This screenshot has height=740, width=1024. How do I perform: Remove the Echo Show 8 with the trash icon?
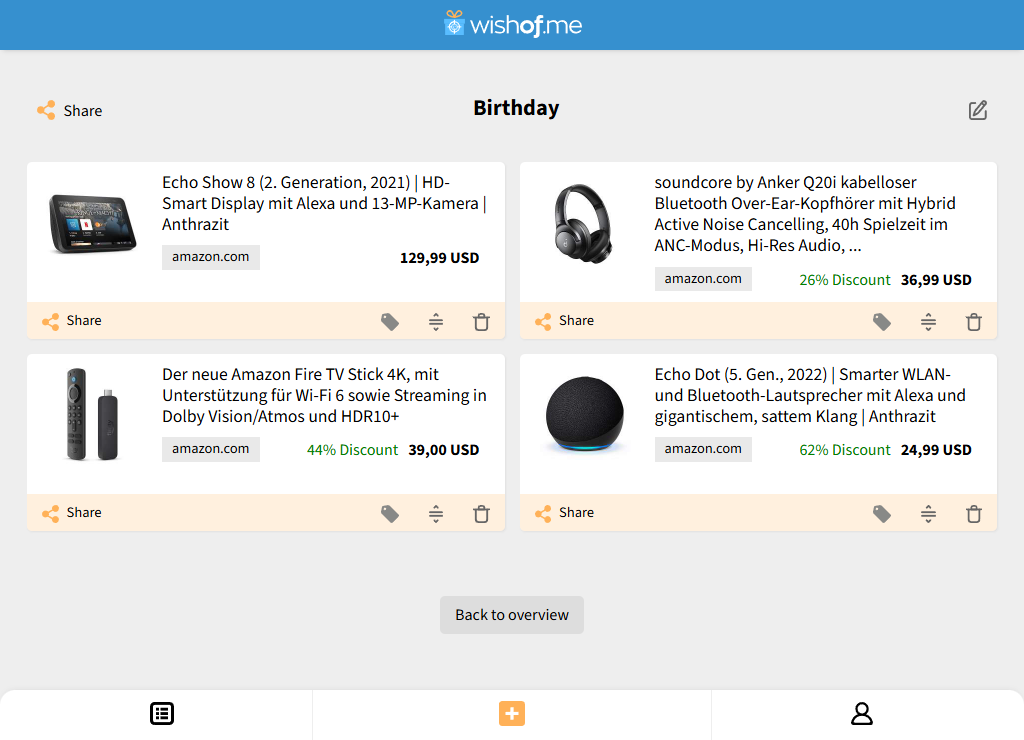click(x=481, y=321)
